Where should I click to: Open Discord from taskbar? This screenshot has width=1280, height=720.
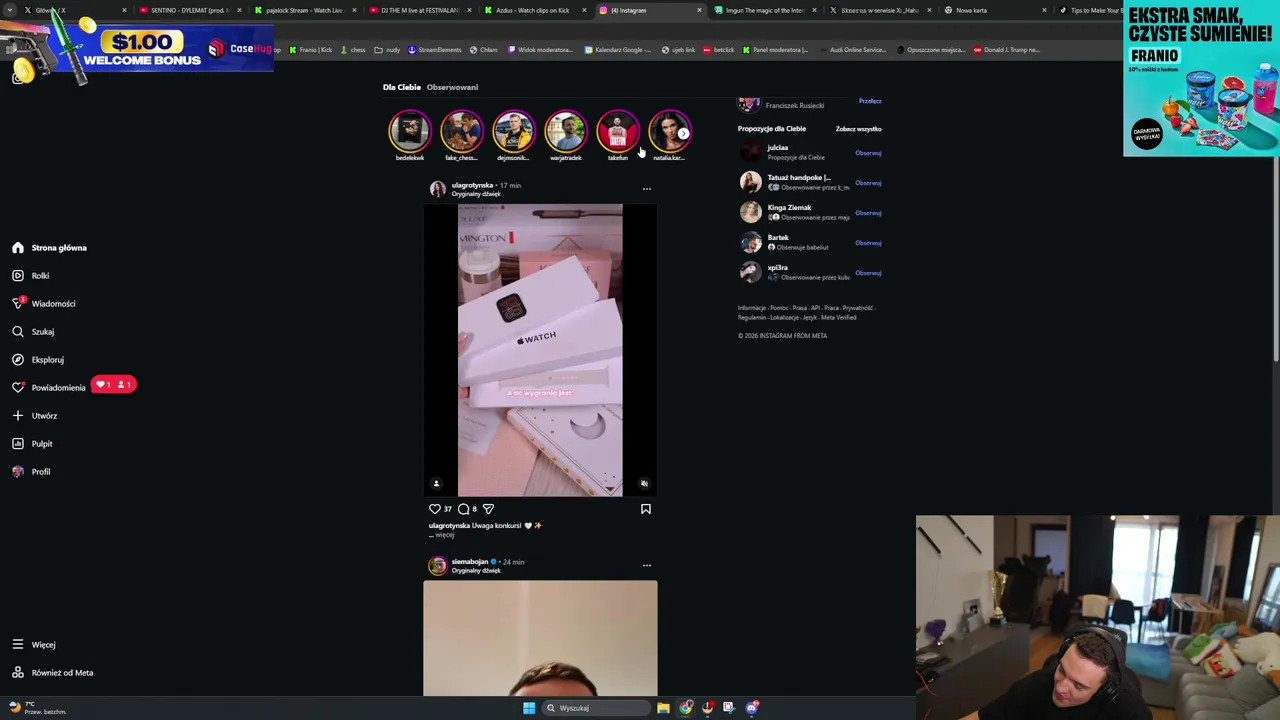click(x=751, y=708)
